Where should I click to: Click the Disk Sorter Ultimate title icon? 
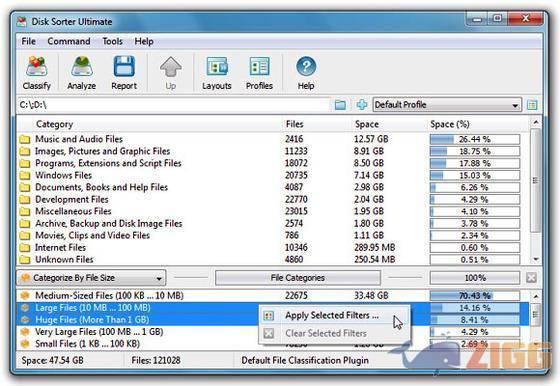pos(22,21)
